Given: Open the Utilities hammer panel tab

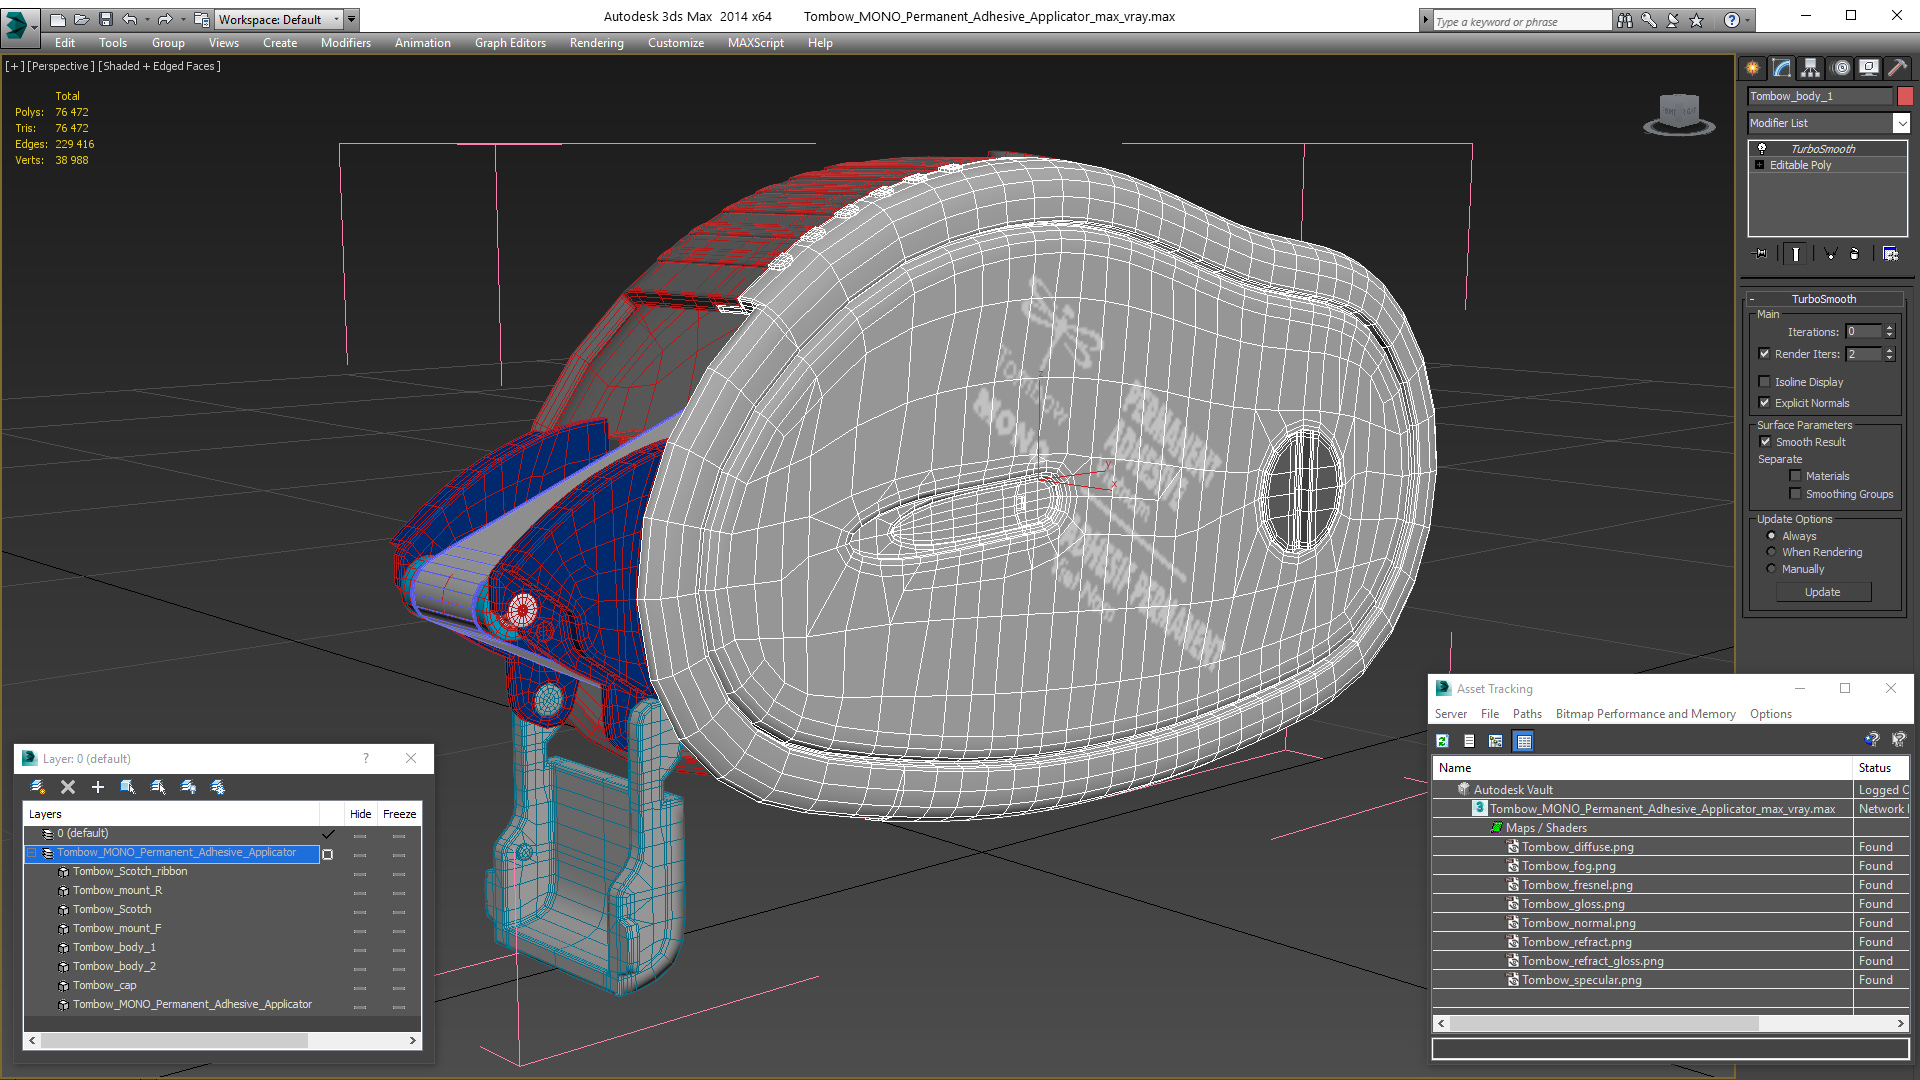Looking at the screenshot, I should point(1897,68).
